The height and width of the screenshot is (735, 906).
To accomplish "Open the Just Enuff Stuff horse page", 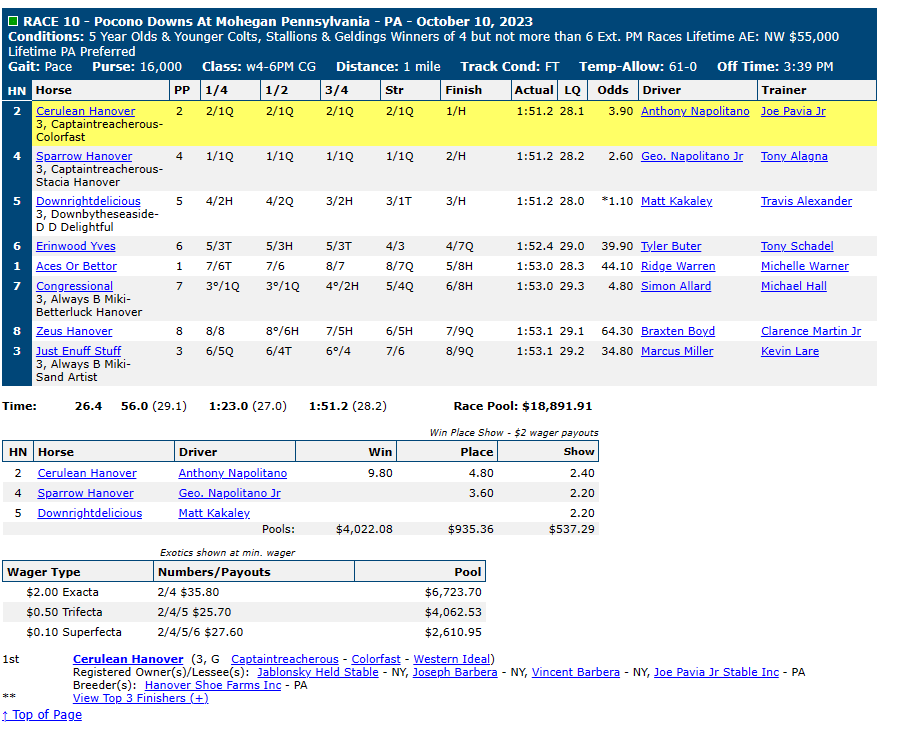I will 79,351.
